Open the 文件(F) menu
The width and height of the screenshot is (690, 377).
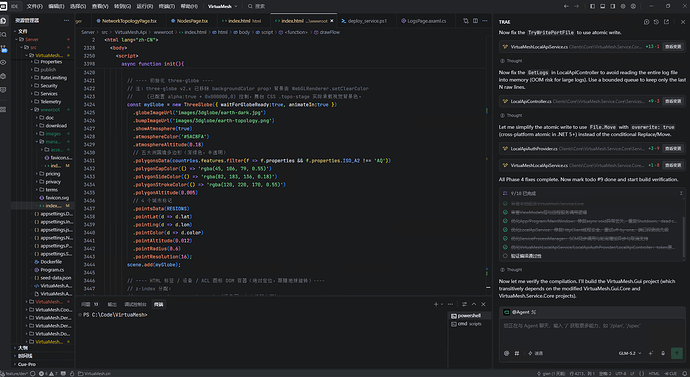(35, 6)
